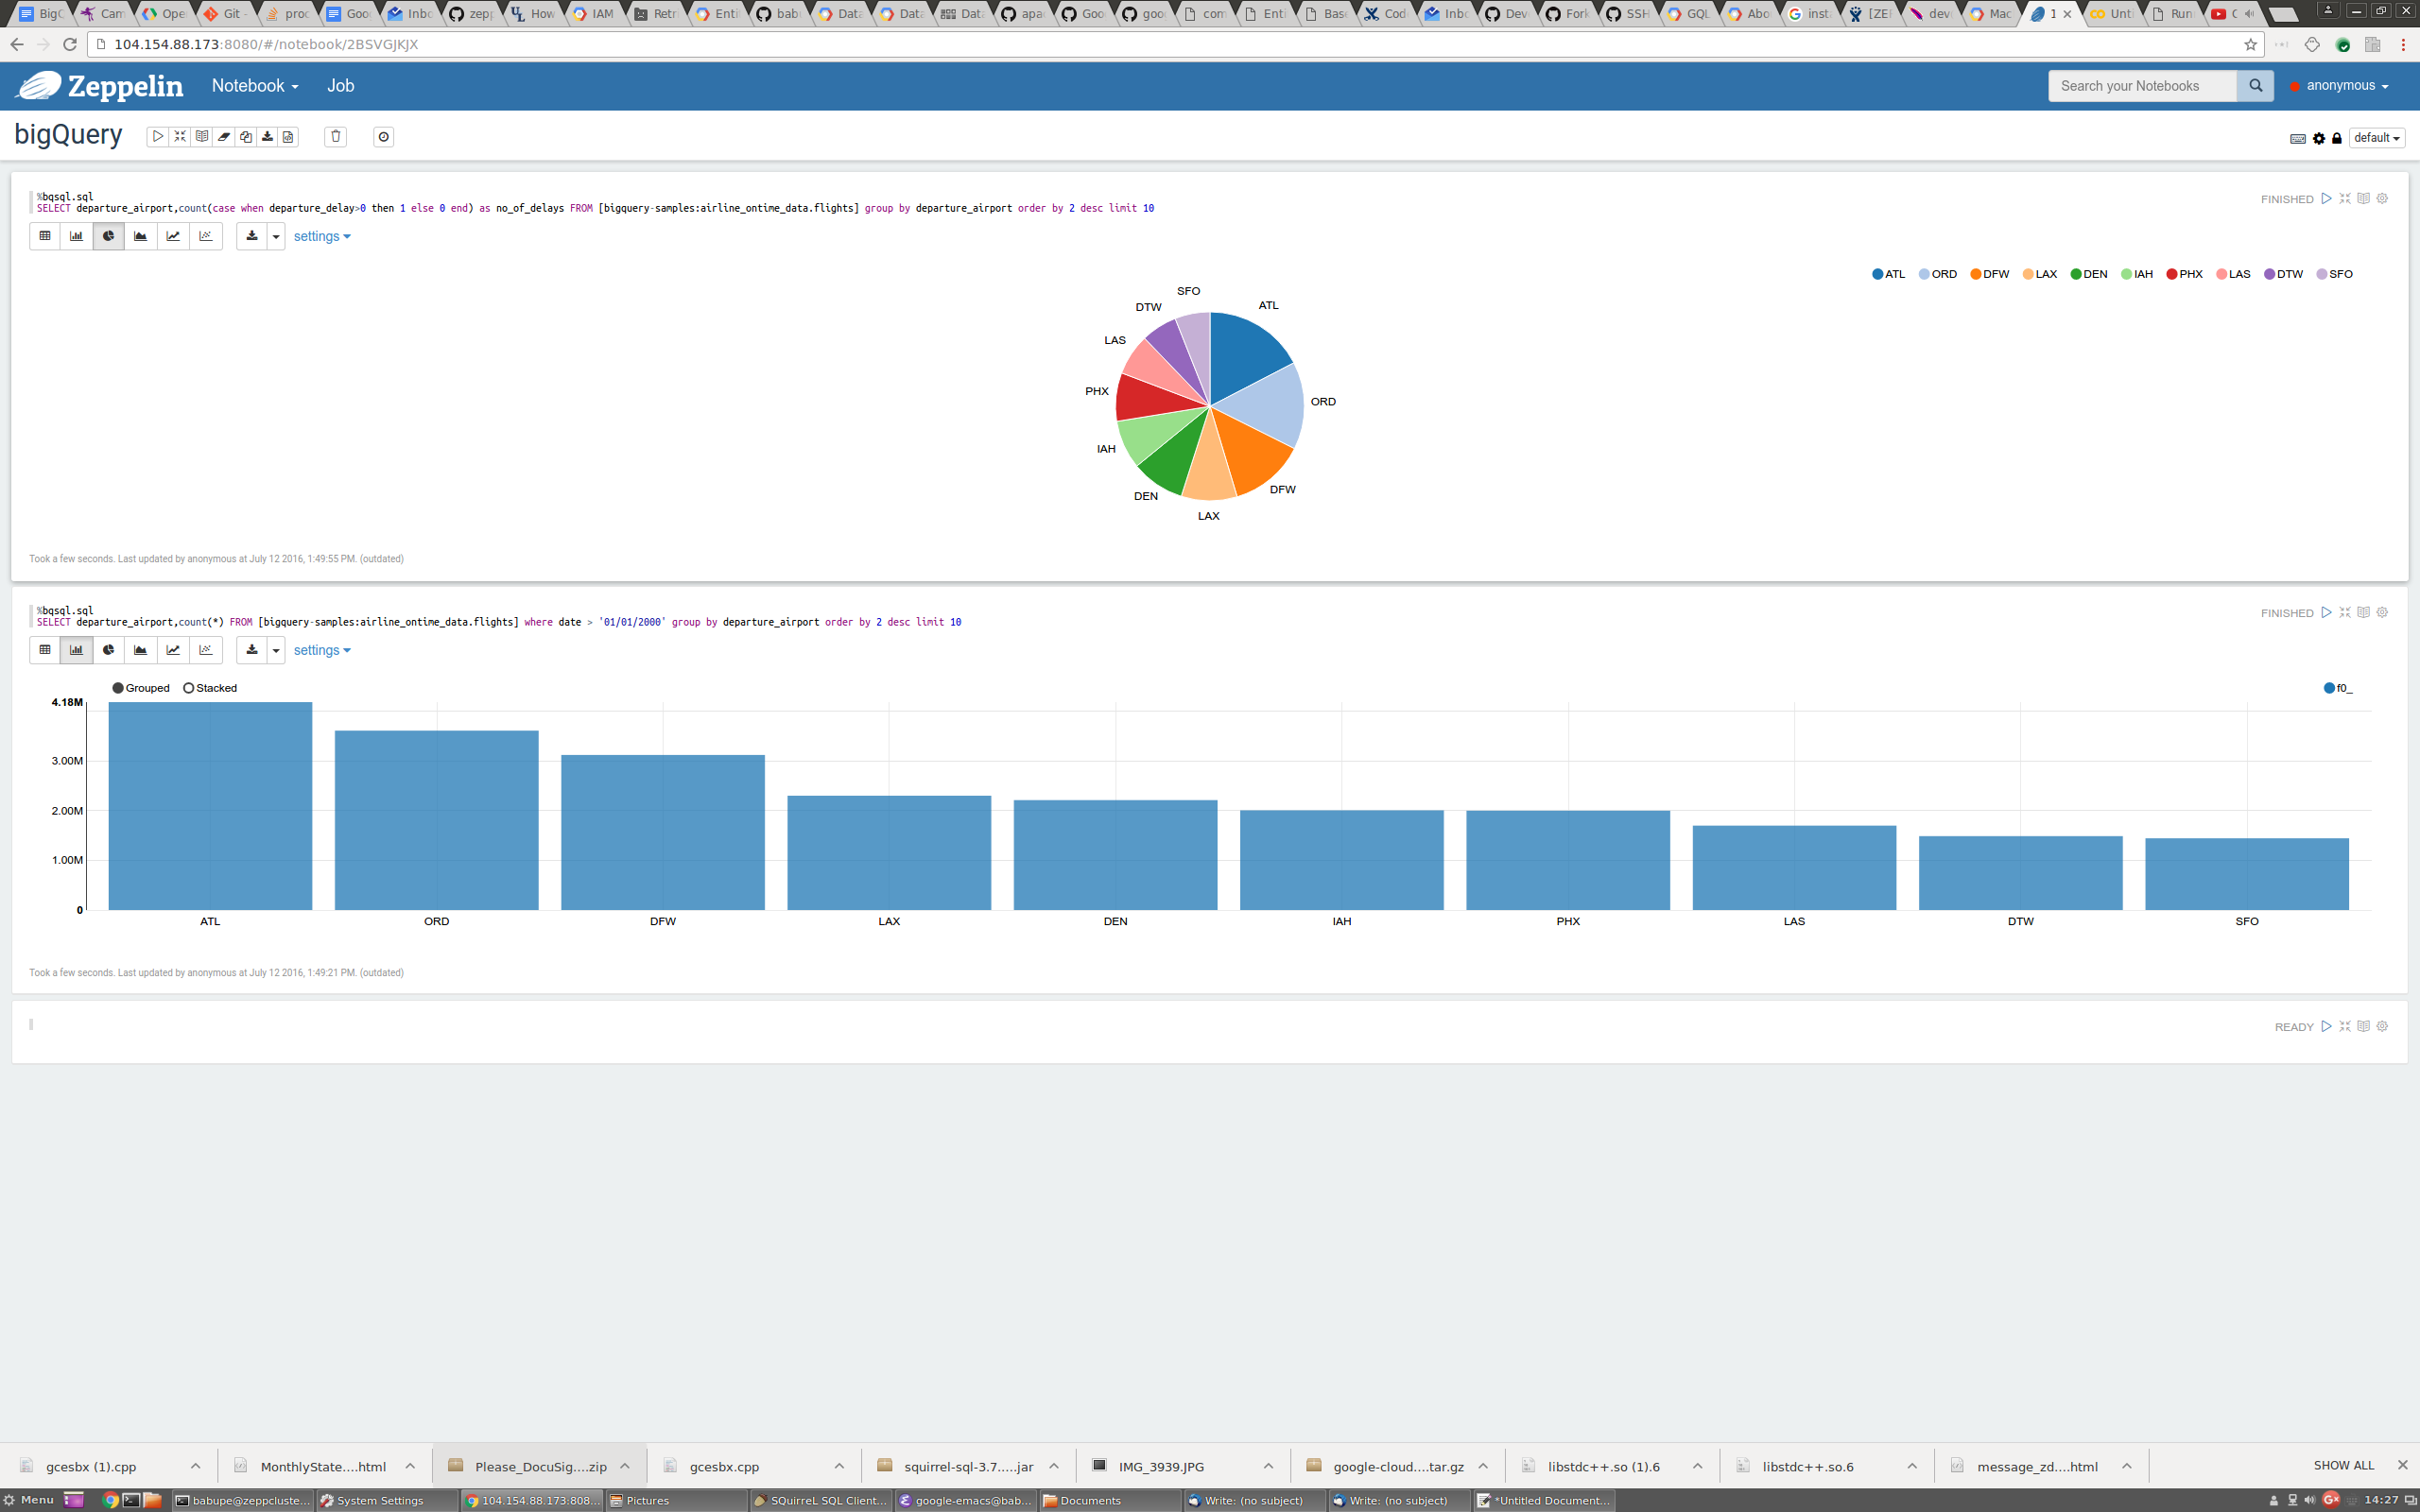This screenshot has height=1512, width=2420.
Task: Select Grouped bar mode
Action: (141, 688)
